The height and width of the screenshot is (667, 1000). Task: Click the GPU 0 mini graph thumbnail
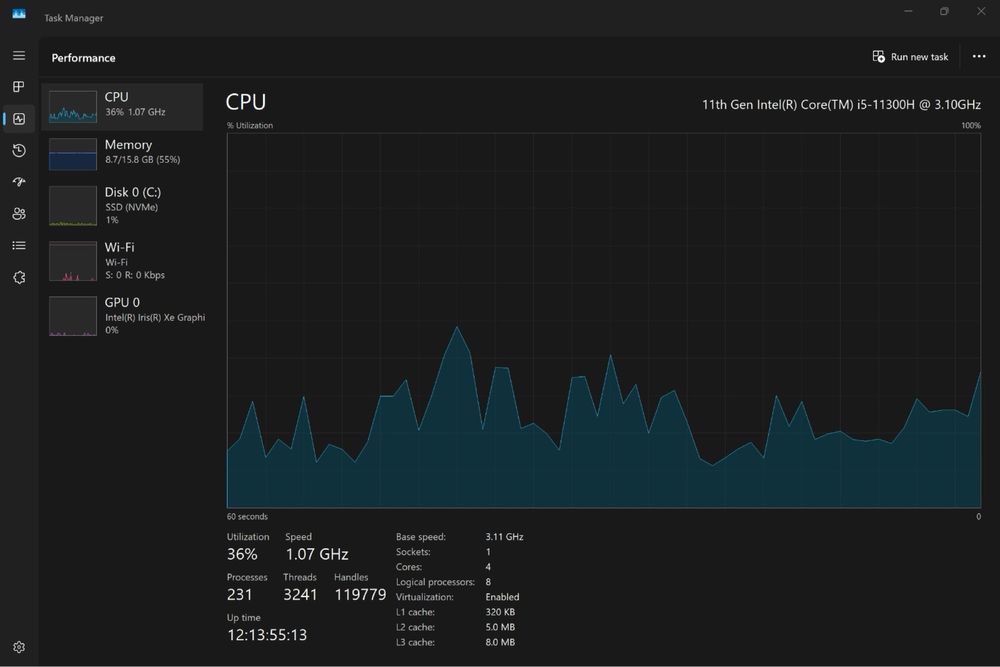coord(73,316)
